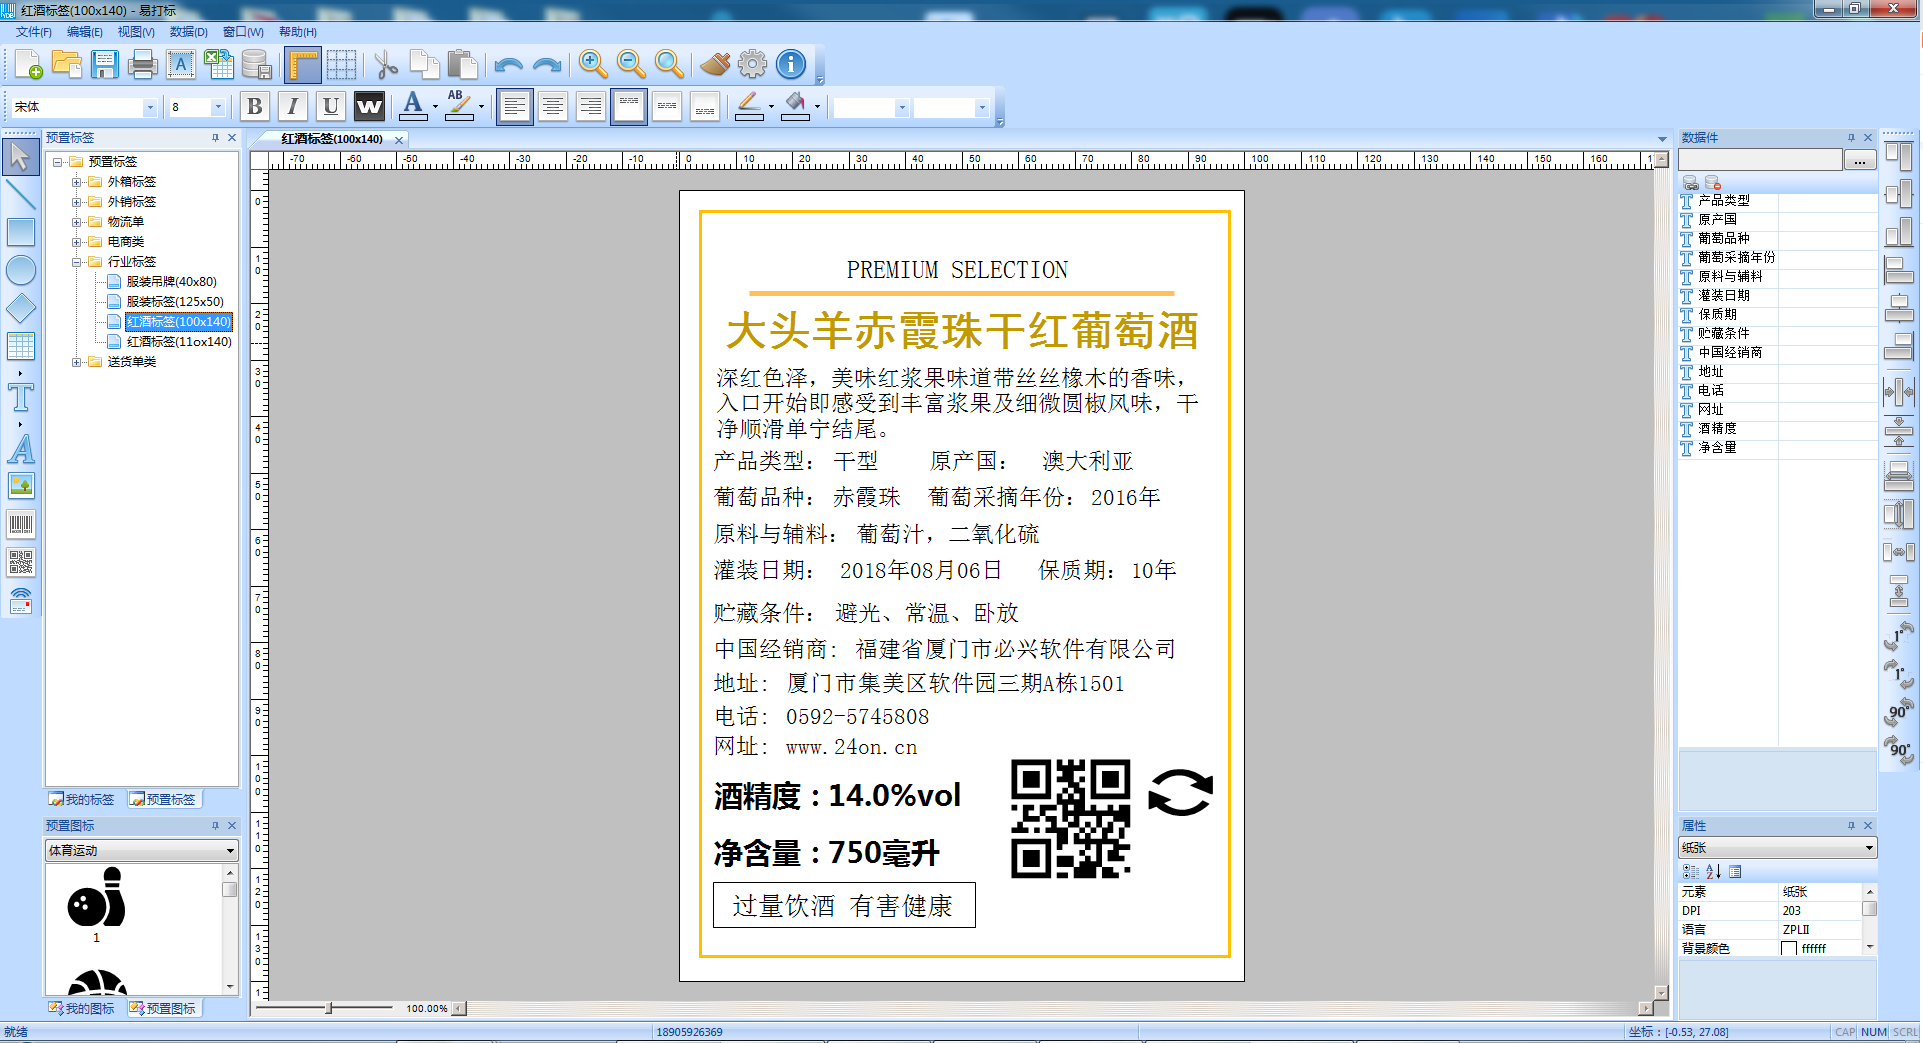Image resolution: width=1923 pixels, height=1043 pixels.
Task: Select the diamond shape tool
Action: [20, 308]
